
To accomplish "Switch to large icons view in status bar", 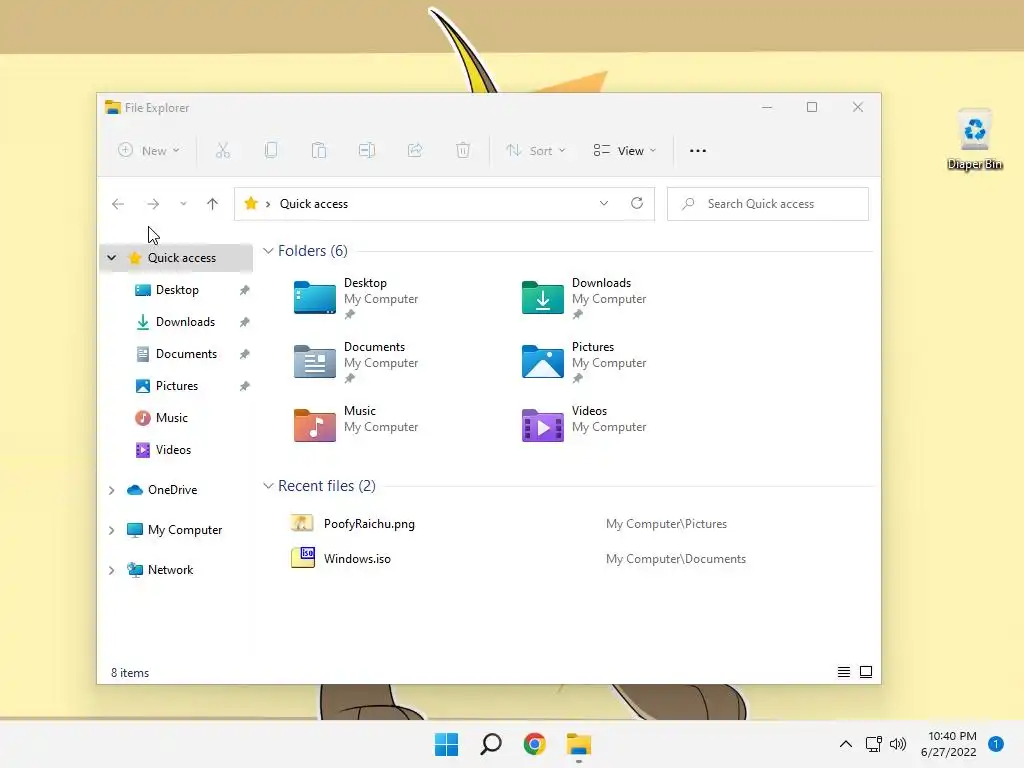I will [866, 672].
